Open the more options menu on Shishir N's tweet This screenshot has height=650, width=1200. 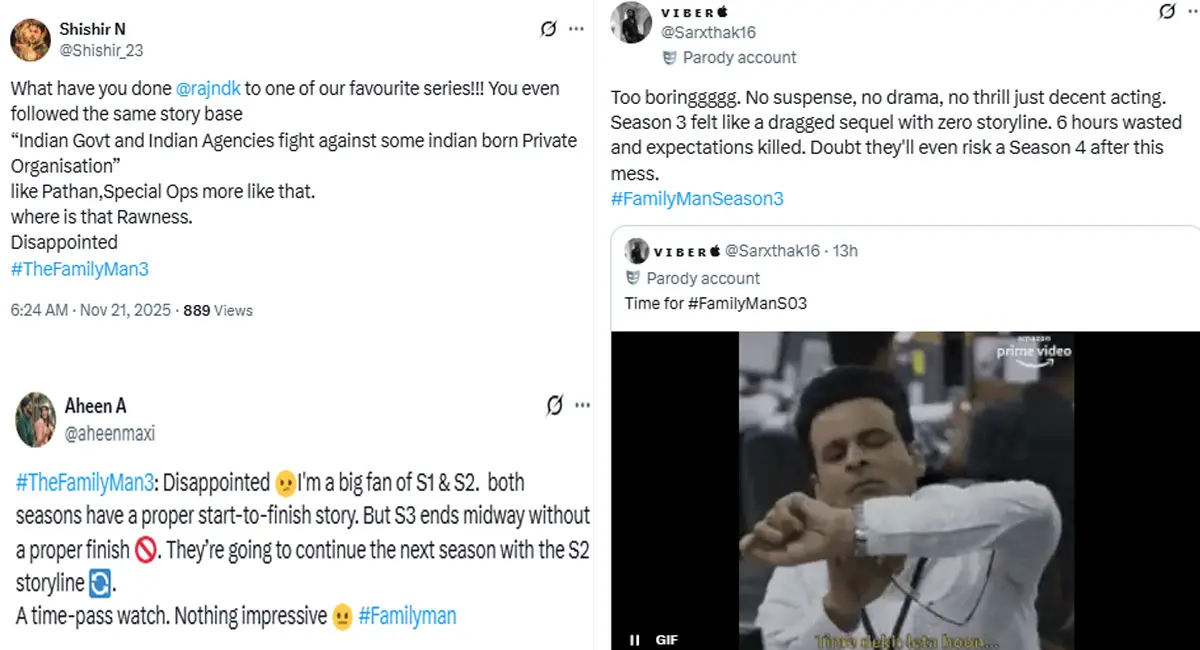pos(576,29)
